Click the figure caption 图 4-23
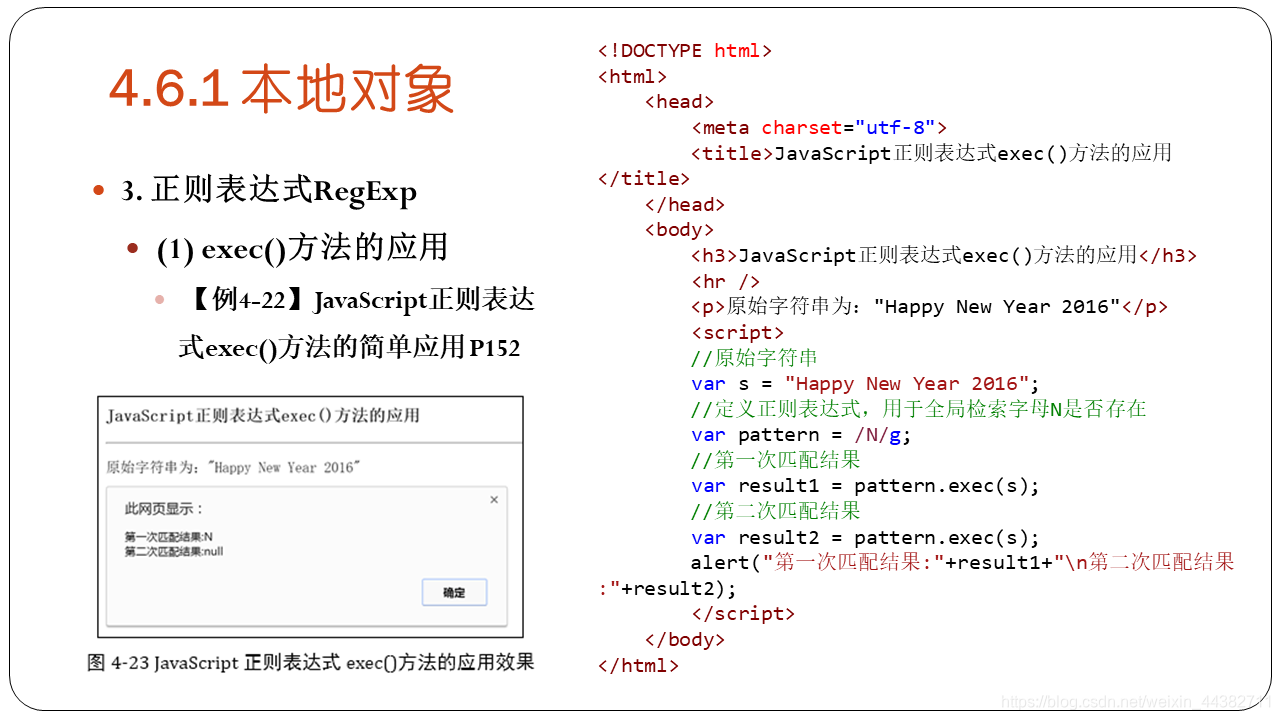Image resolution: width=1280 pixels, height=720 pixels. [x=311, y=662]
